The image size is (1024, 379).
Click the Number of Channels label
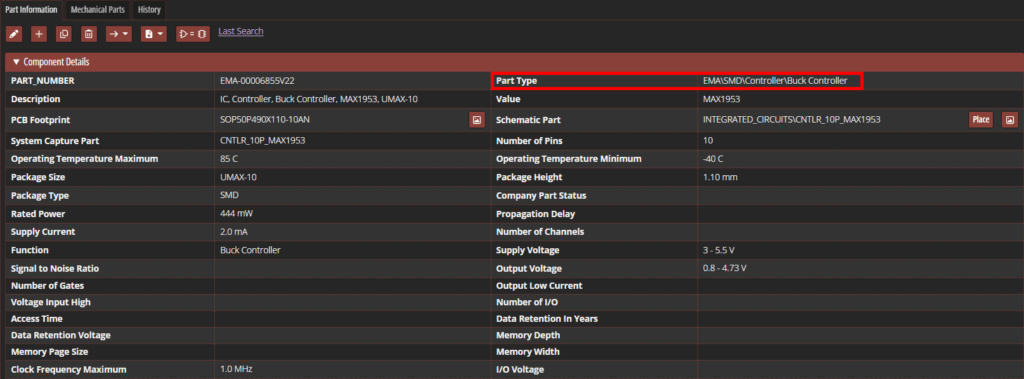coord(540,232)
